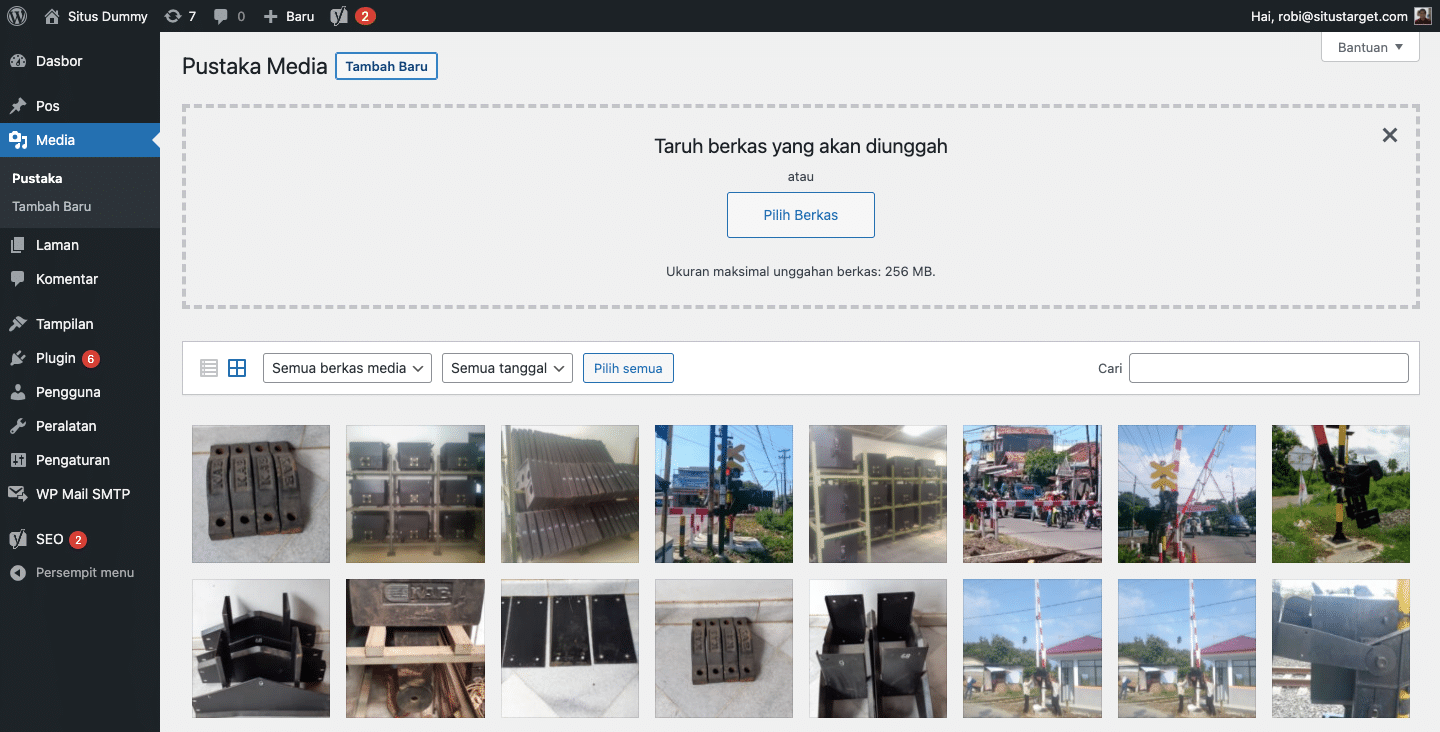The image size is (1440, 732).
Task: Open Peralatan menu in sidebar
Action: [x=80, y=426]
